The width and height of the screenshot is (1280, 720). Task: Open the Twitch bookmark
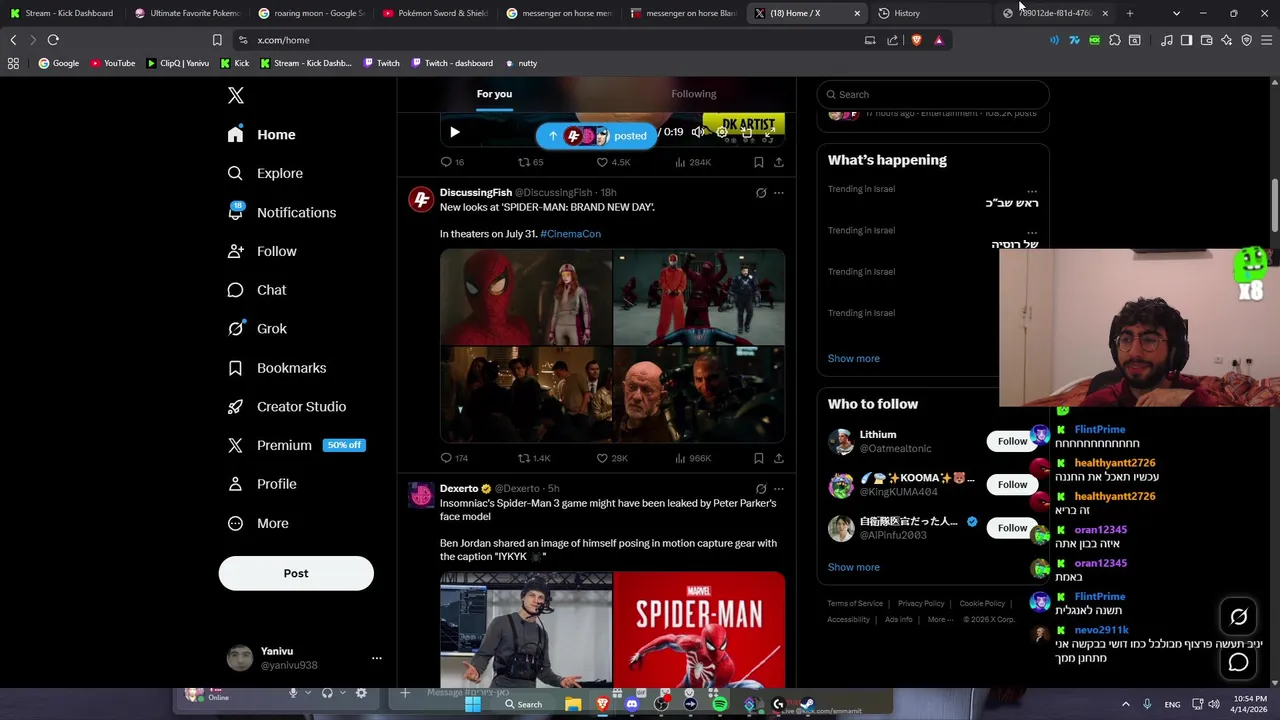click(x=381, y=63)
